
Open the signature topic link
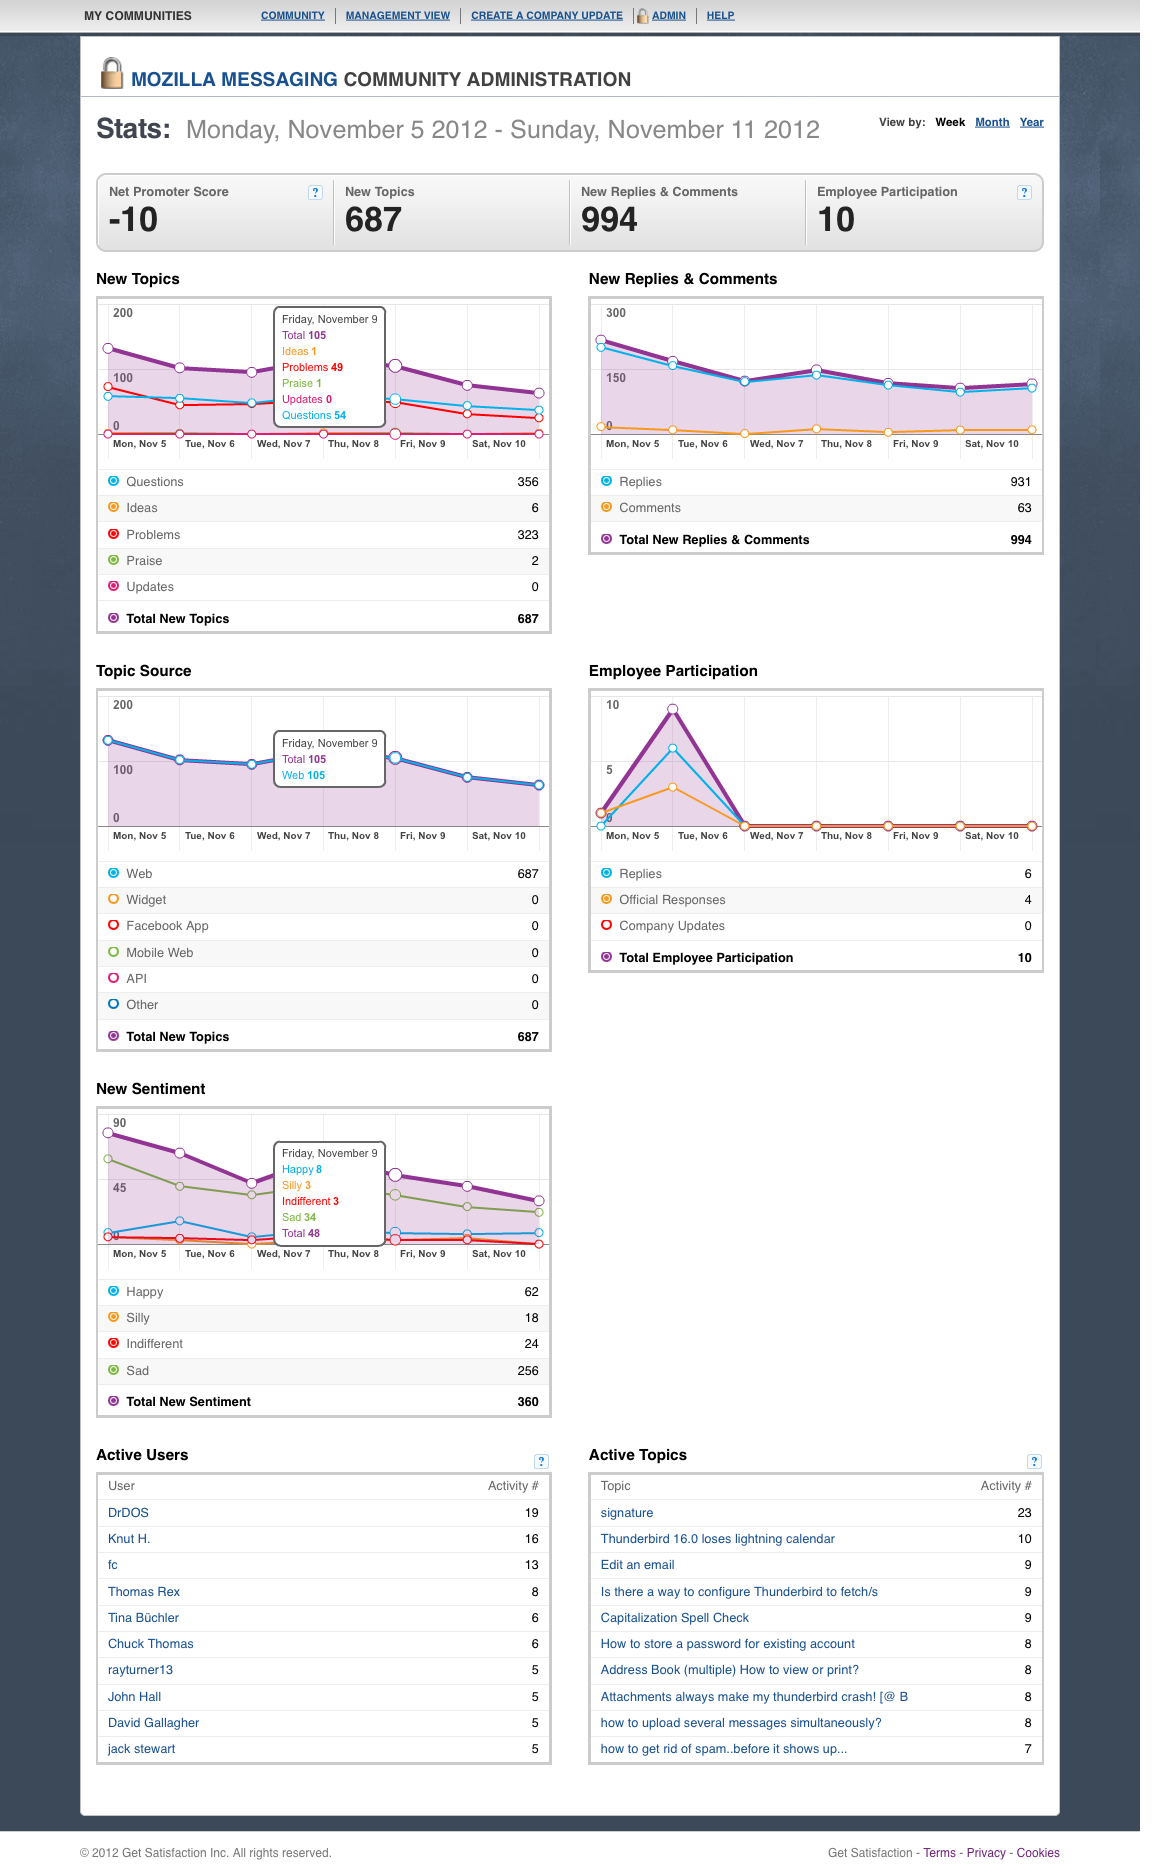click(x=627, y=1513)
